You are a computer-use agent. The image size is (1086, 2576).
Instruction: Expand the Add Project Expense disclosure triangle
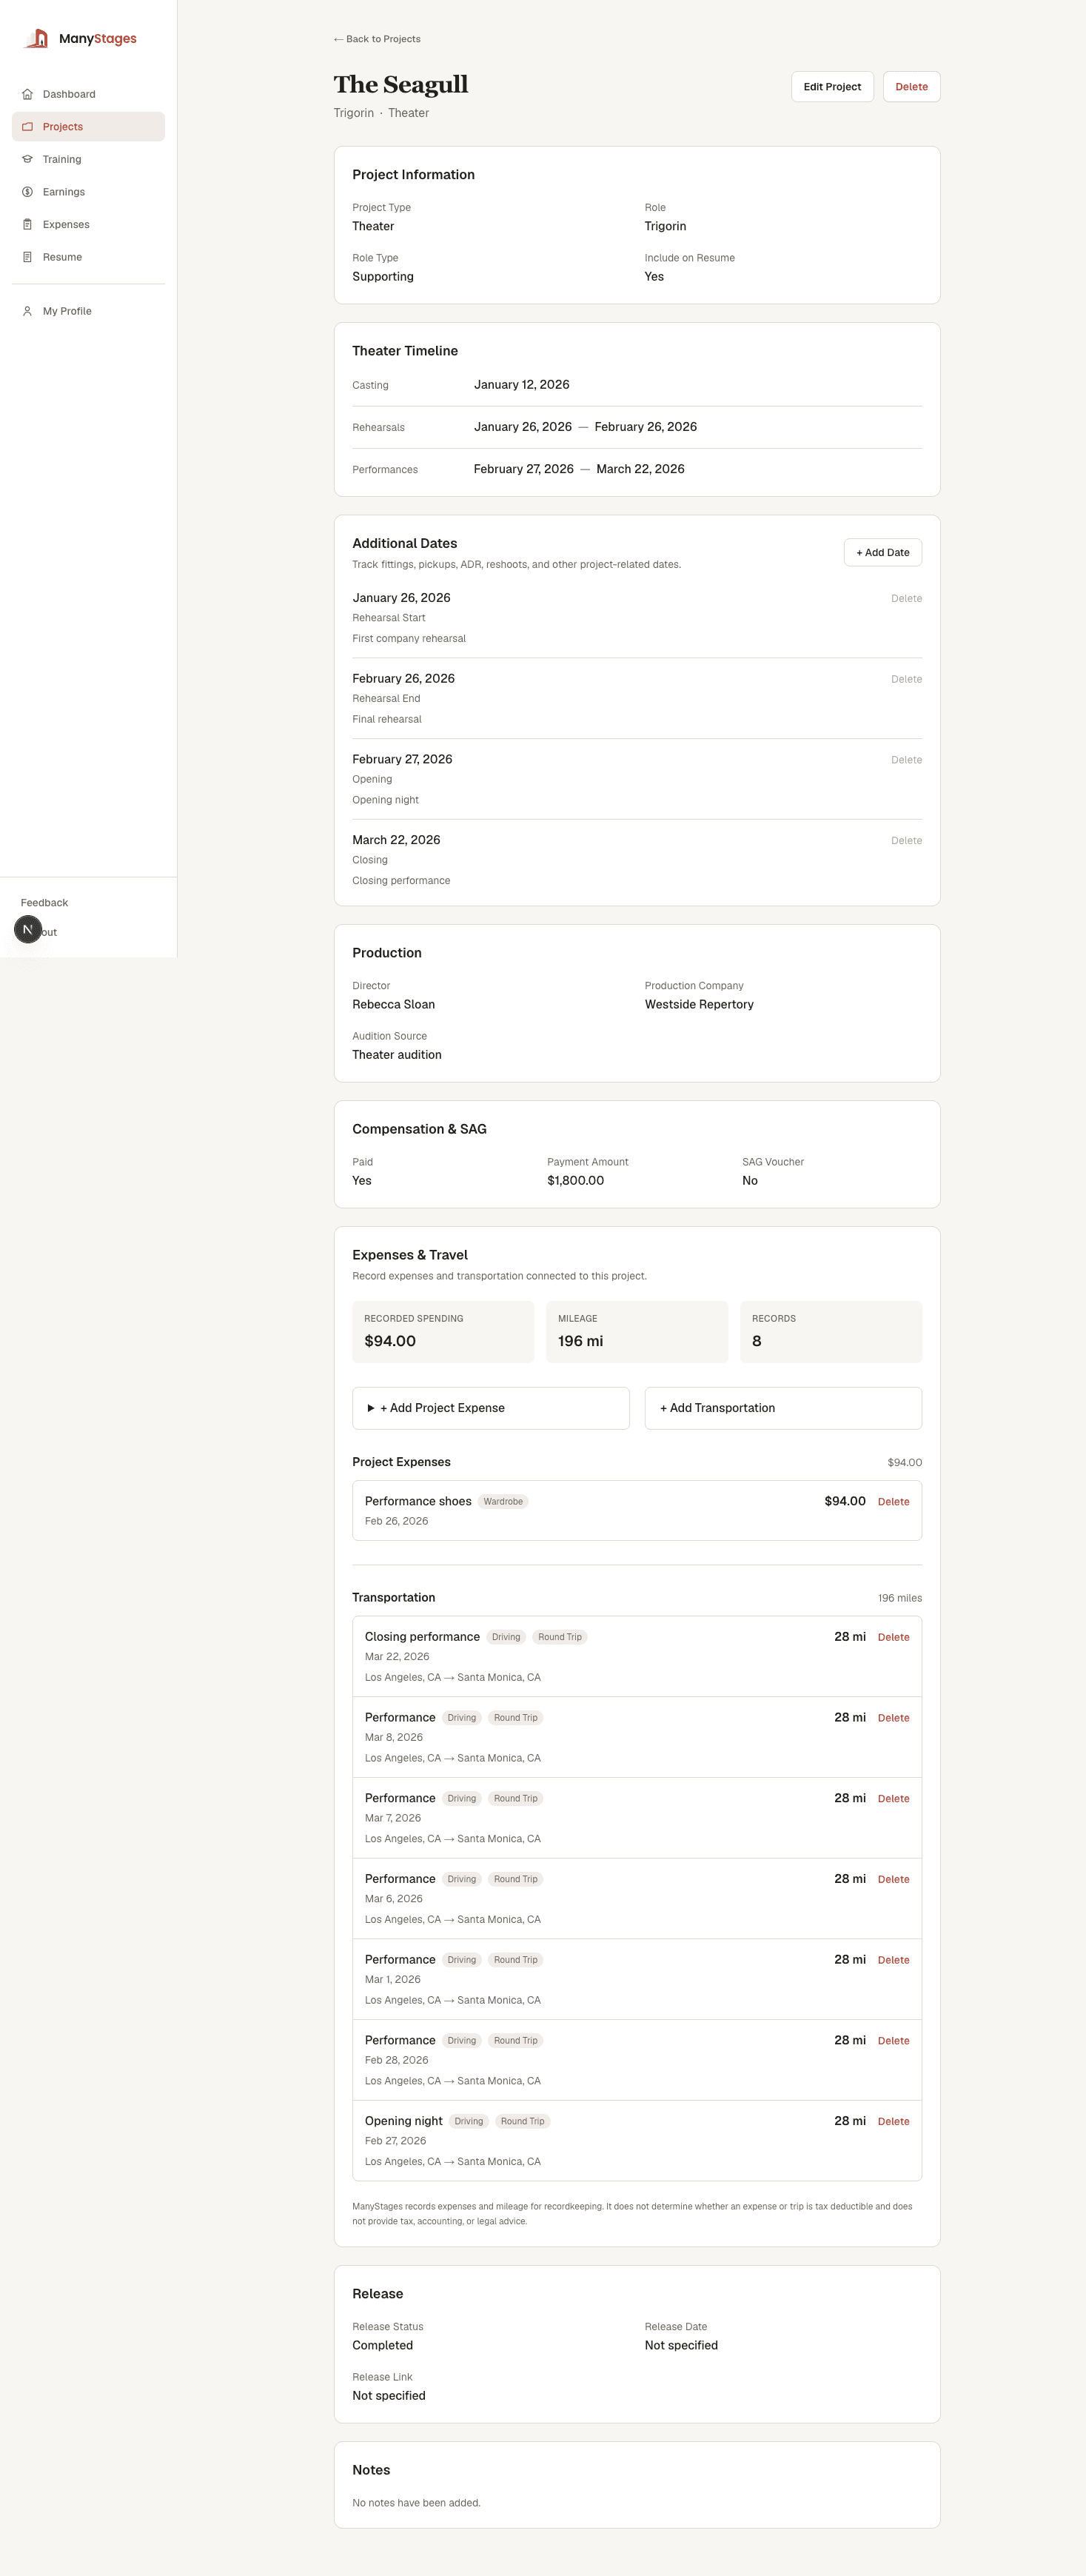(x=371, y=1408)
